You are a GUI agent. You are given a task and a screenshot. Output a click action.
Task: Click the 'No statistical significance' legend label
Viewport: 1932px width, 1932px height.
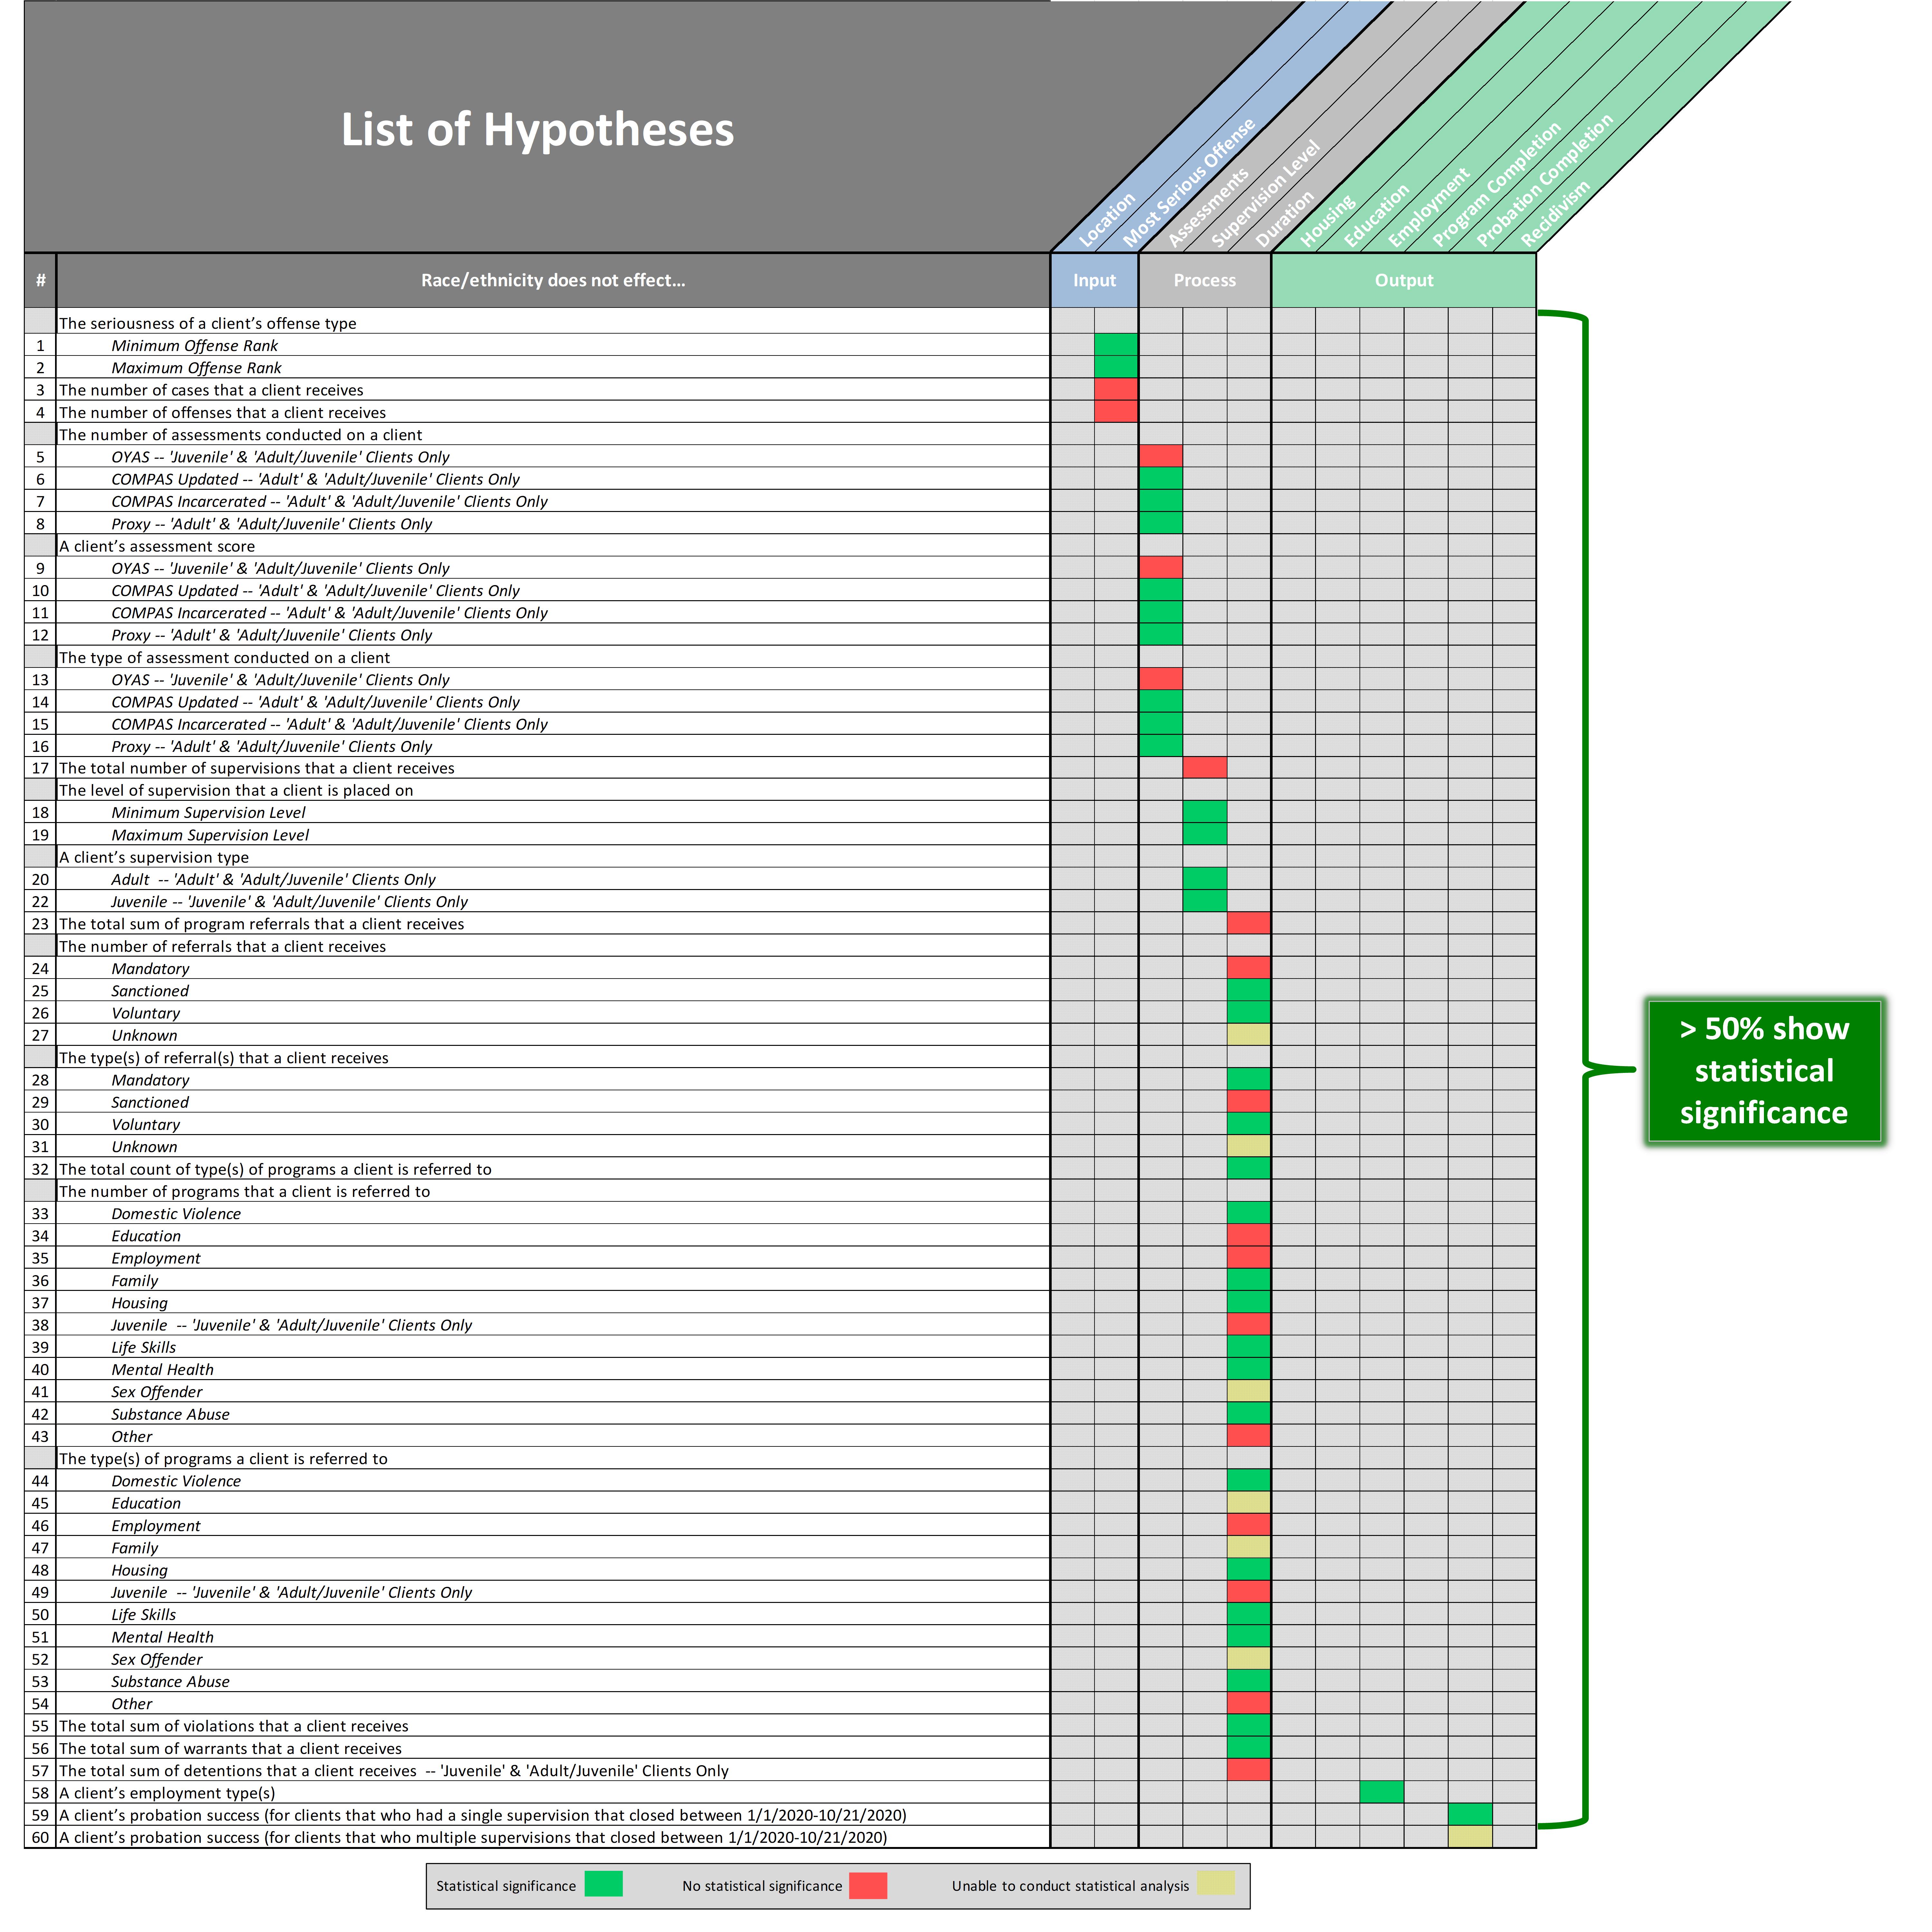762,1886
